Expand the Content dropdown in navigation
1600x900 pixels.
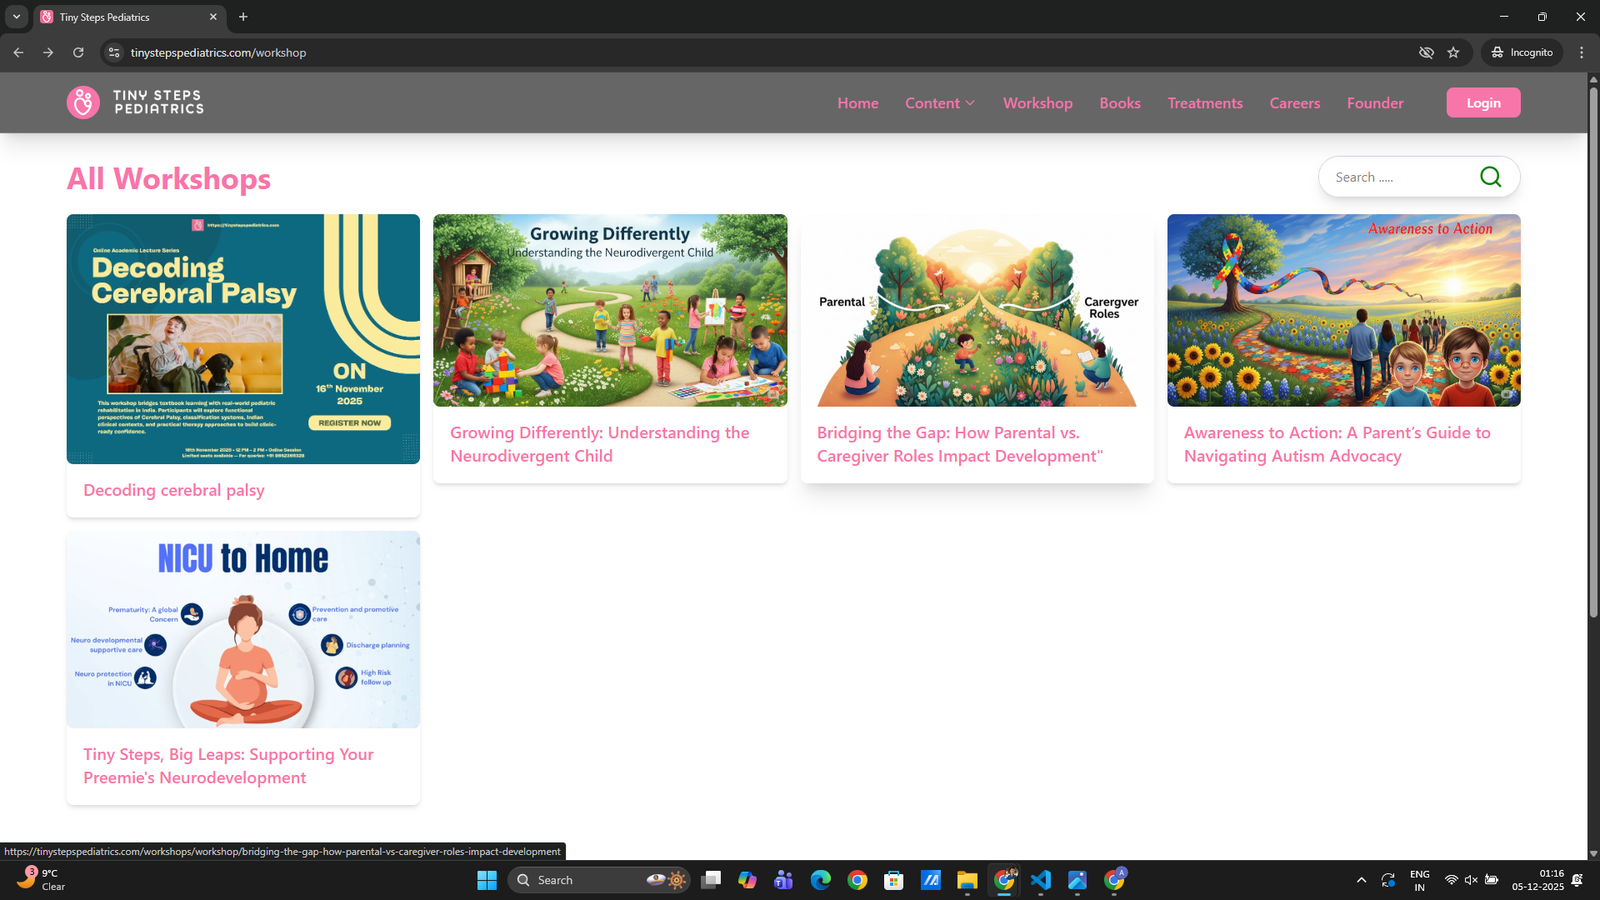tap(939, 103)
